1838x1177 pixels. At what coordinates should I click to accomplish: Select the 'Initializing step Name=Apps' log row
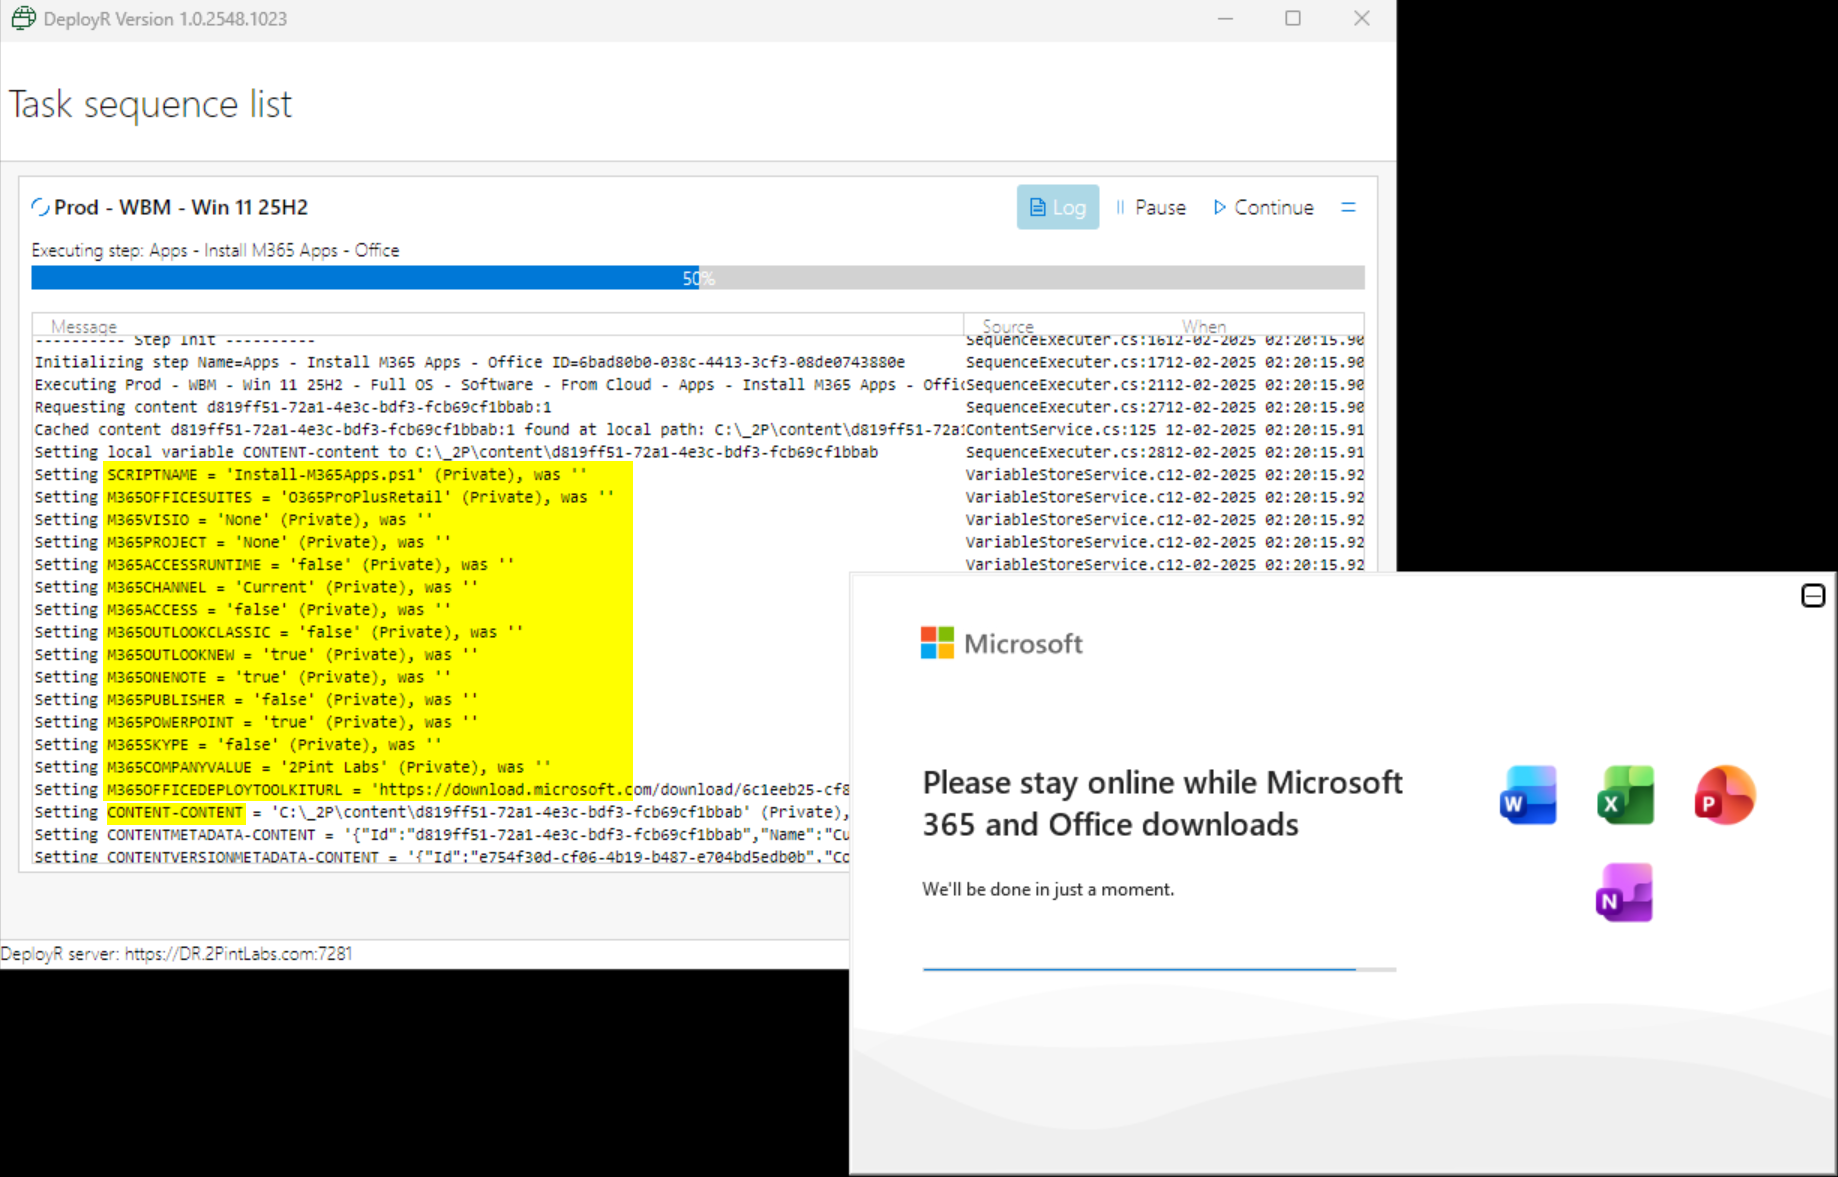click(x=698, y=362)
